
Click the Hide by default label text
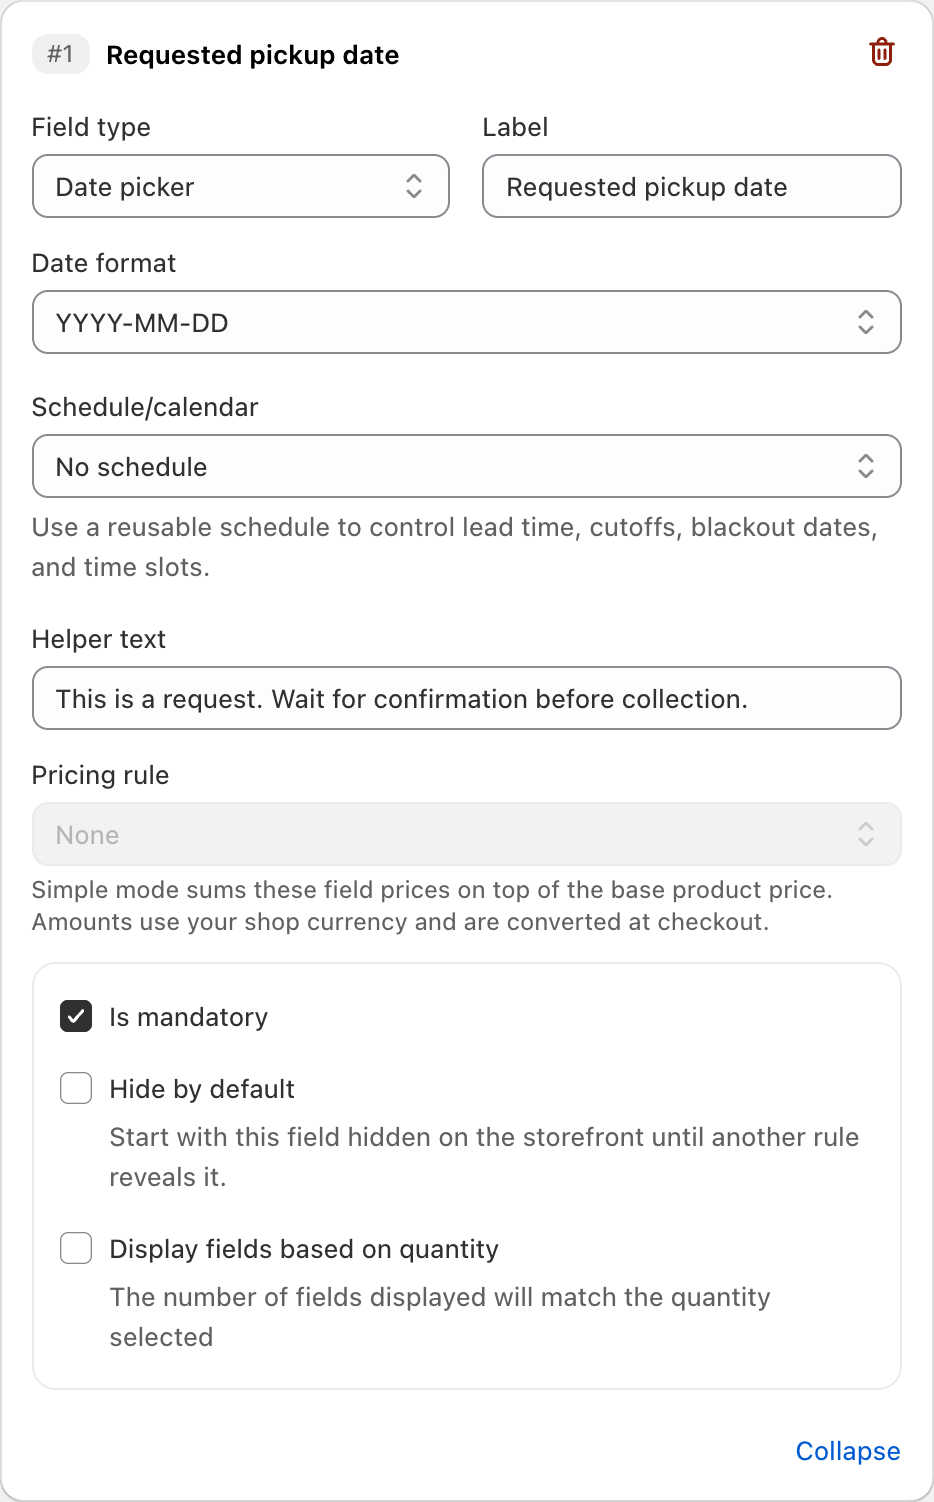point(202,1089)
